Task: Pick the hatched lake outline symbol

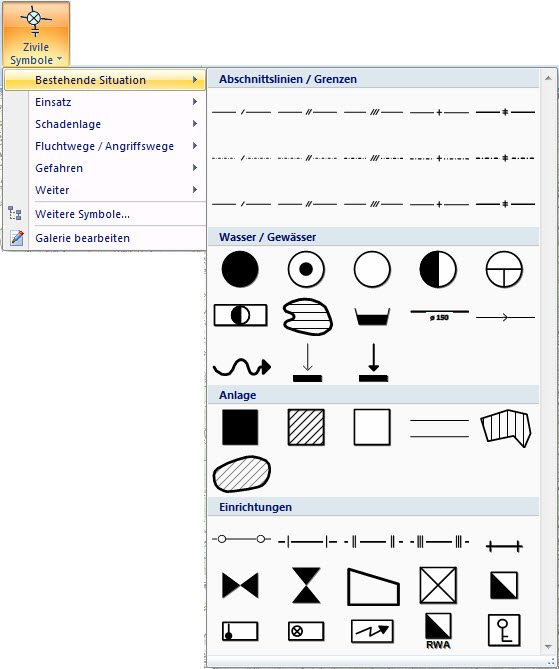Action: pos(307,317)
